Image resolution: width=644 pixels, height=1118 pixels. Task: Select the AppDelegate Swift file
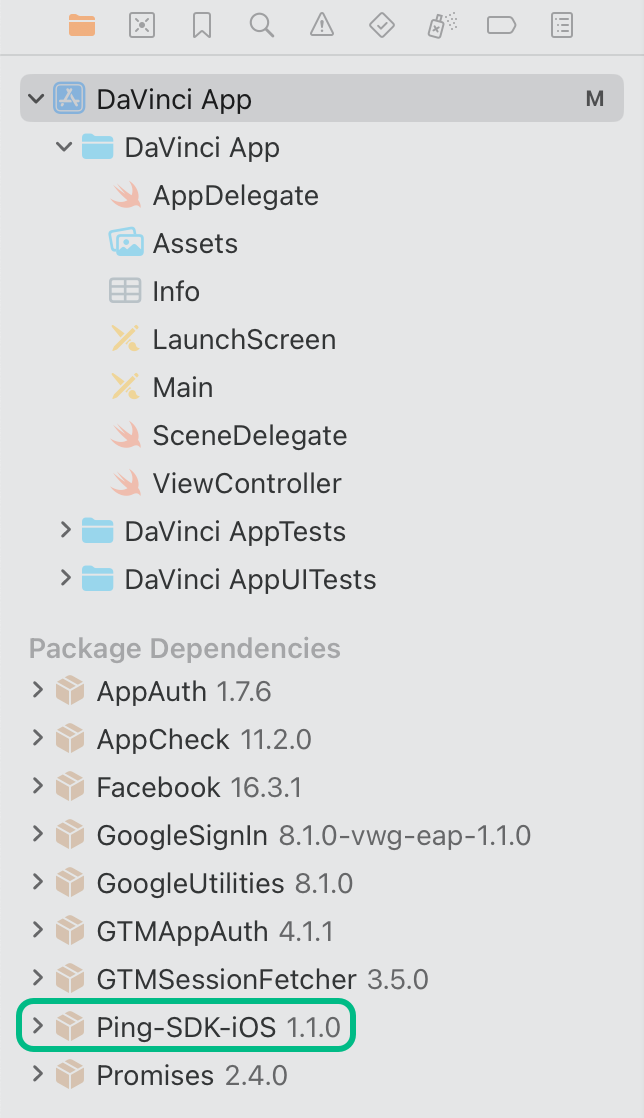[x=236, y=195]
